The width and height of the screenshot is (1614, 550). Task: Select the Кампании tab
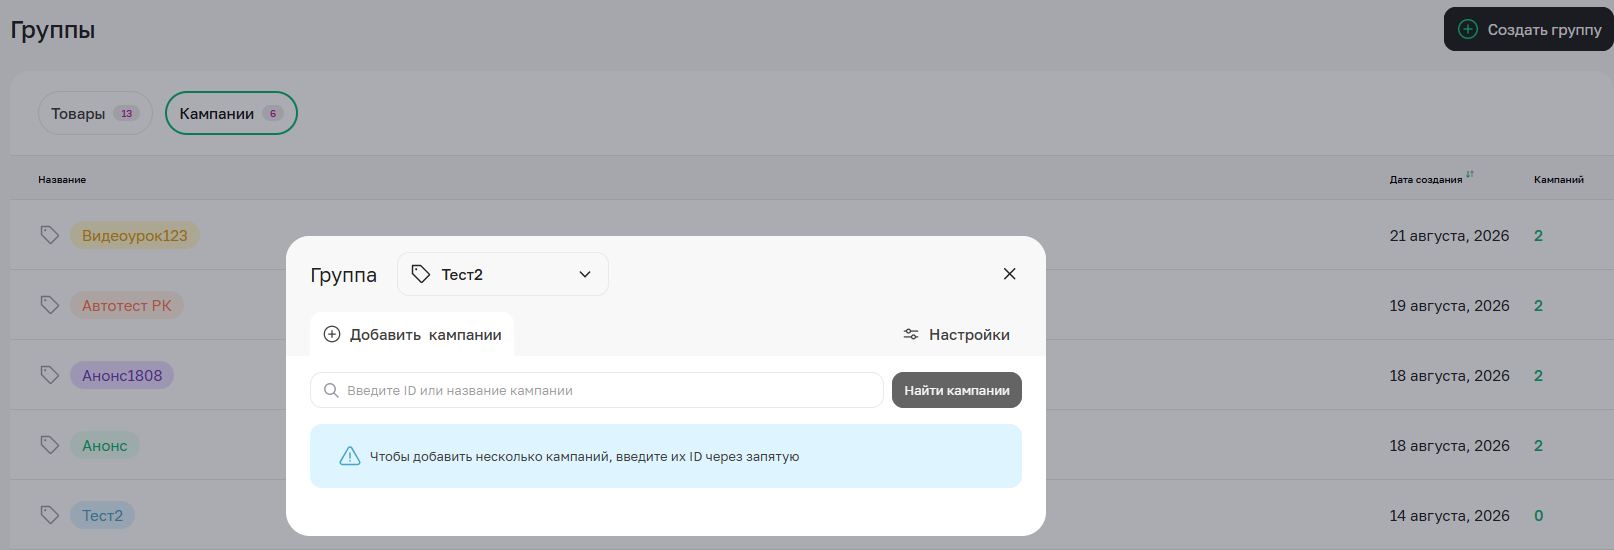[231, 113]
